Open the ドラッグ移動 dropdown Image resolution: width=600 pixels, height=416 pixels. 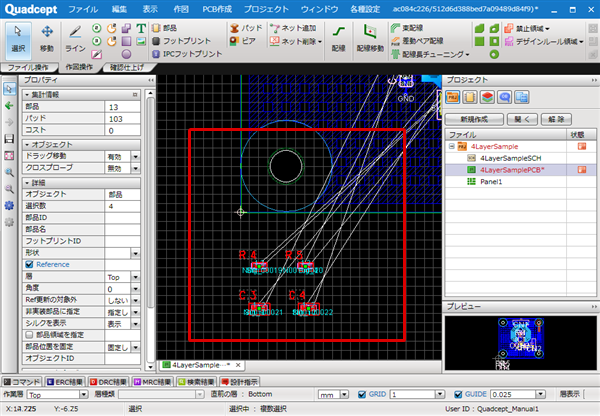coord(135,157)
